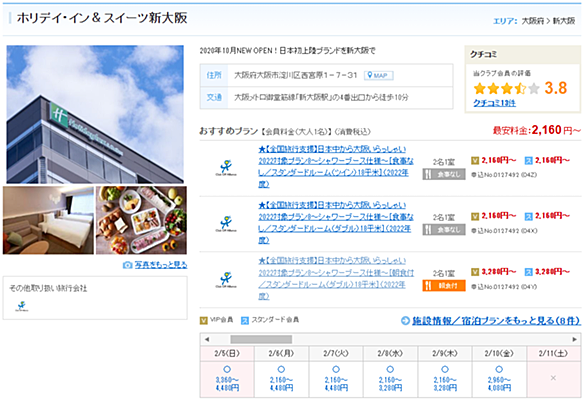Click VIP price icon in 3,280円 plan row
Screen dimensions: 586x403
(x=475, y=272)
